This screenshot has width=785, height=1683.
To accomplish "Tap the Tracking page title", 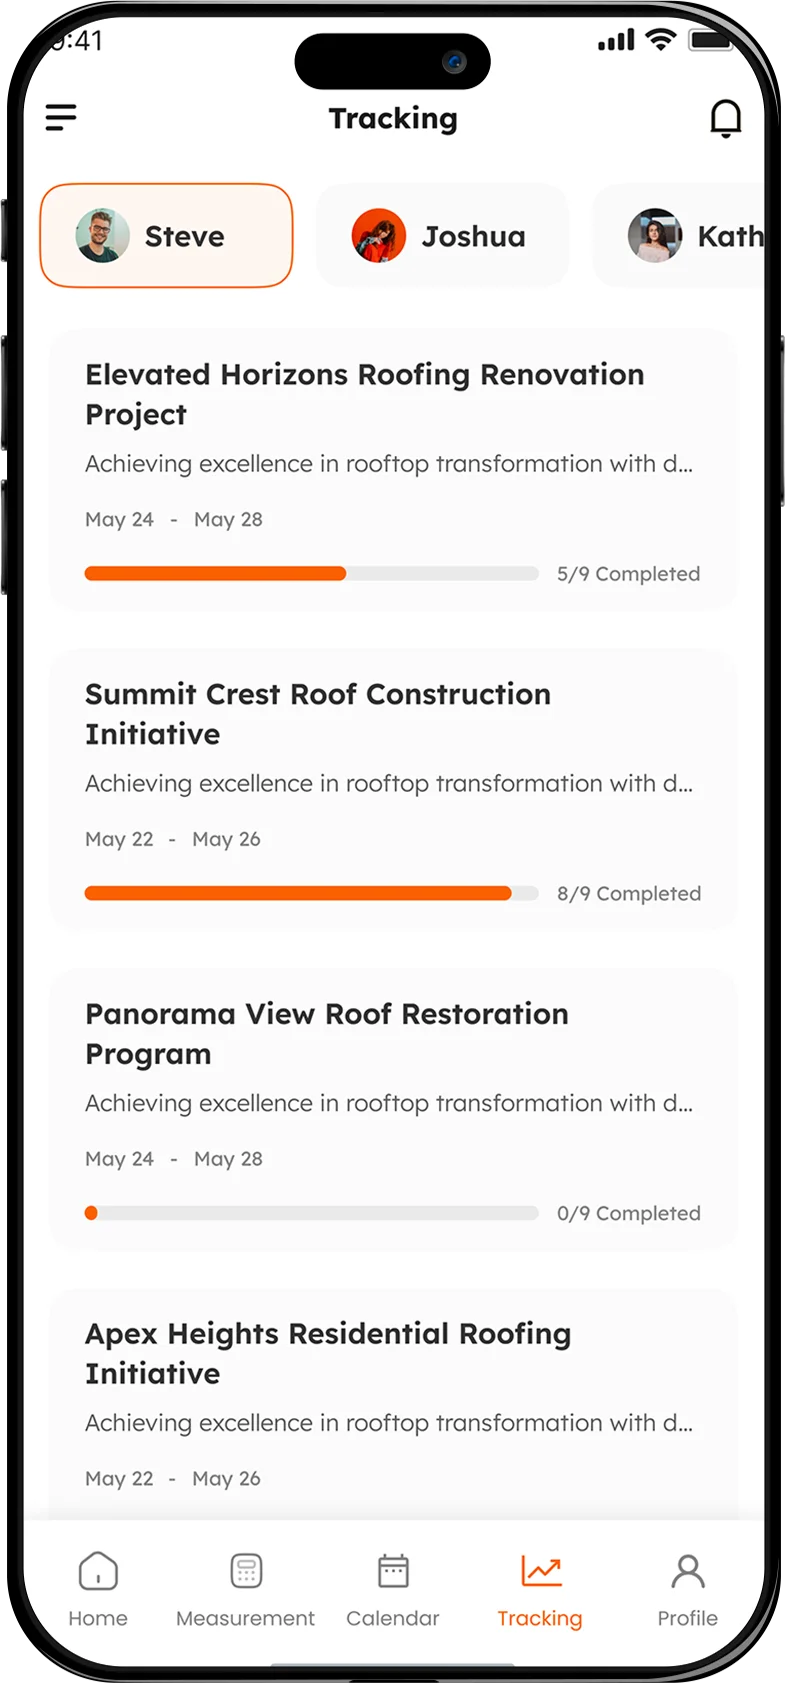I will (x=393, y=119).
